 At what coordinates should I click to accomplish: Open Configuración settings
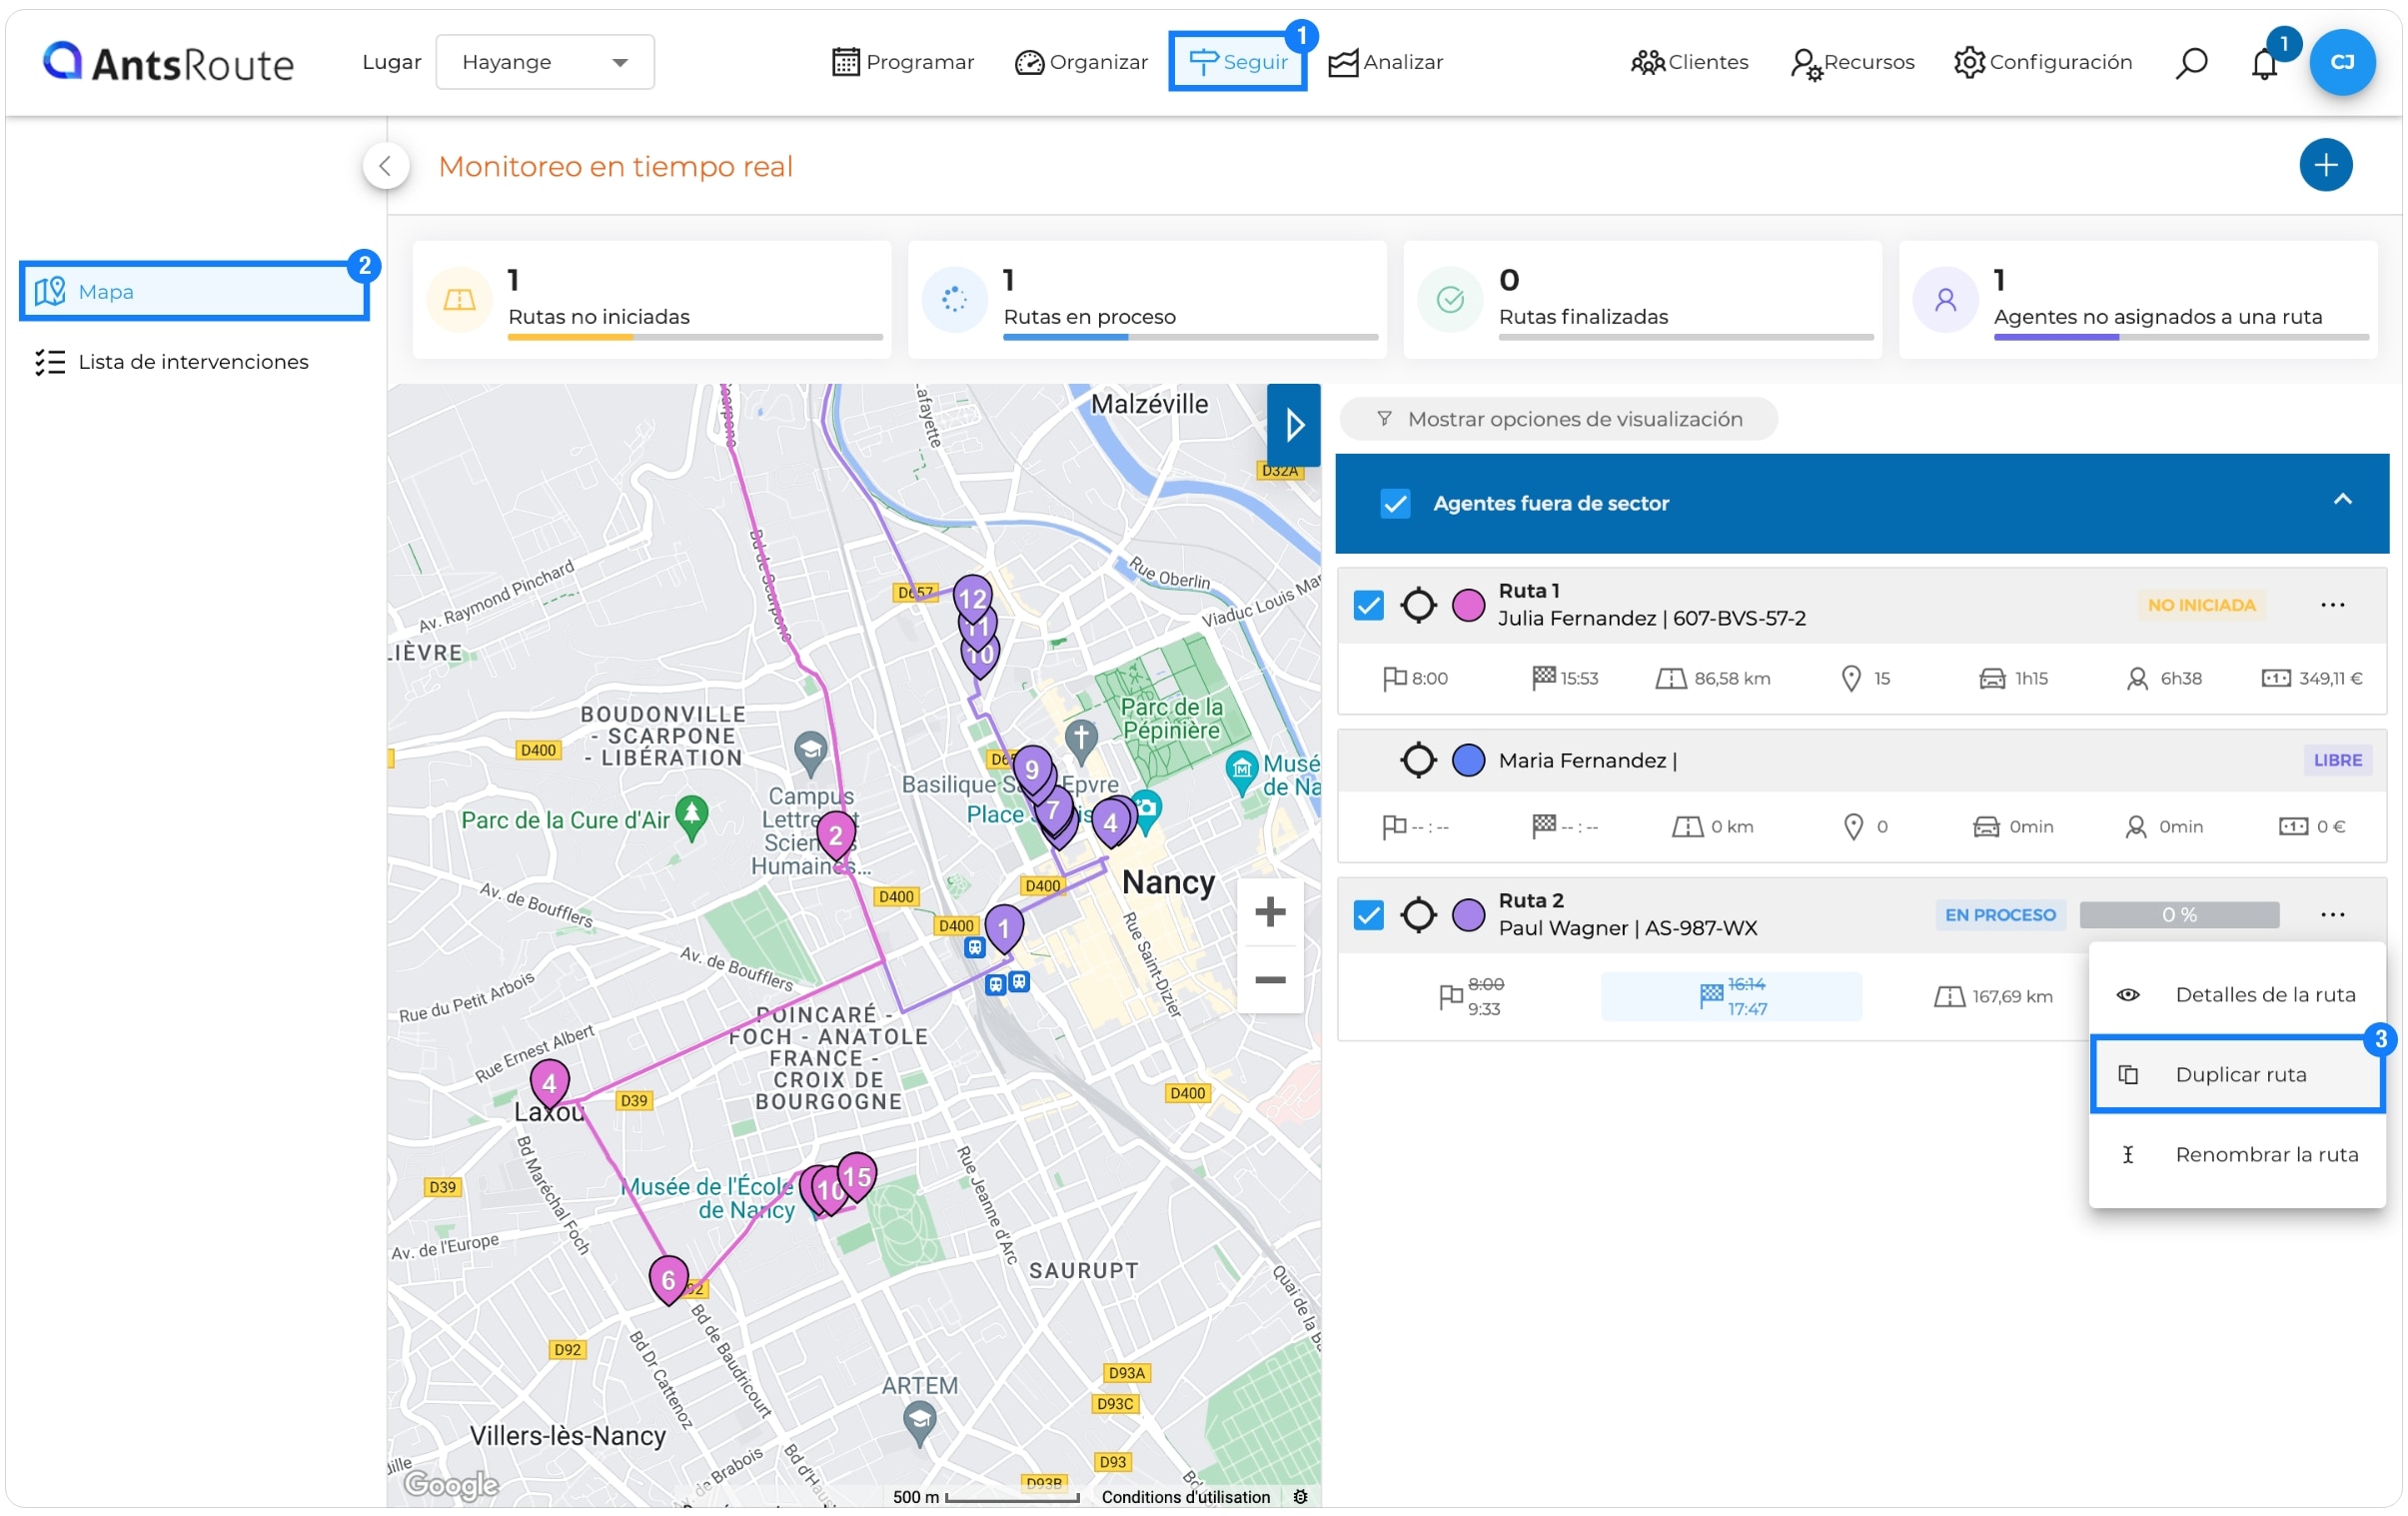click(x=2043, y=62)
